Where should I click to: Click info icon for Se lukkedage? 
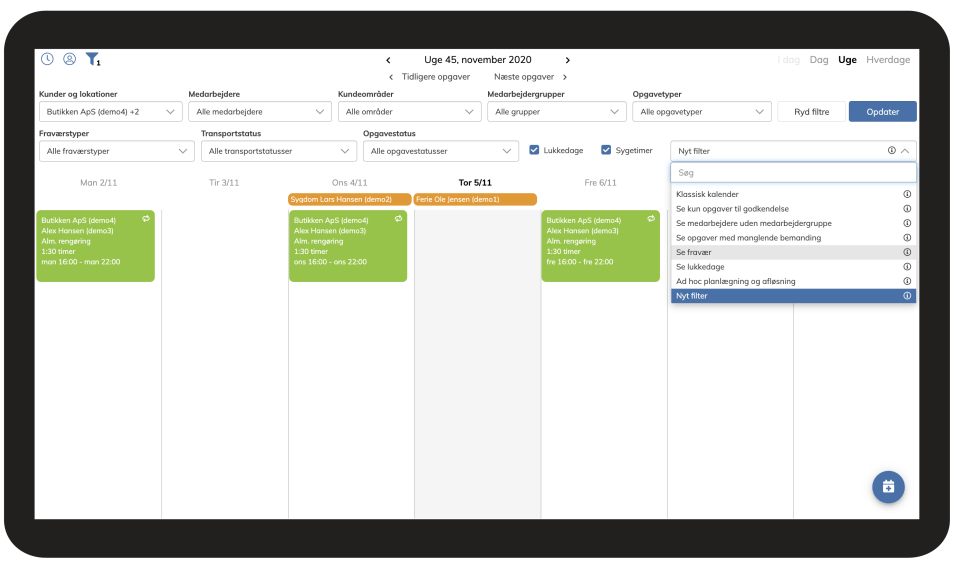click(x=907, y=266)
